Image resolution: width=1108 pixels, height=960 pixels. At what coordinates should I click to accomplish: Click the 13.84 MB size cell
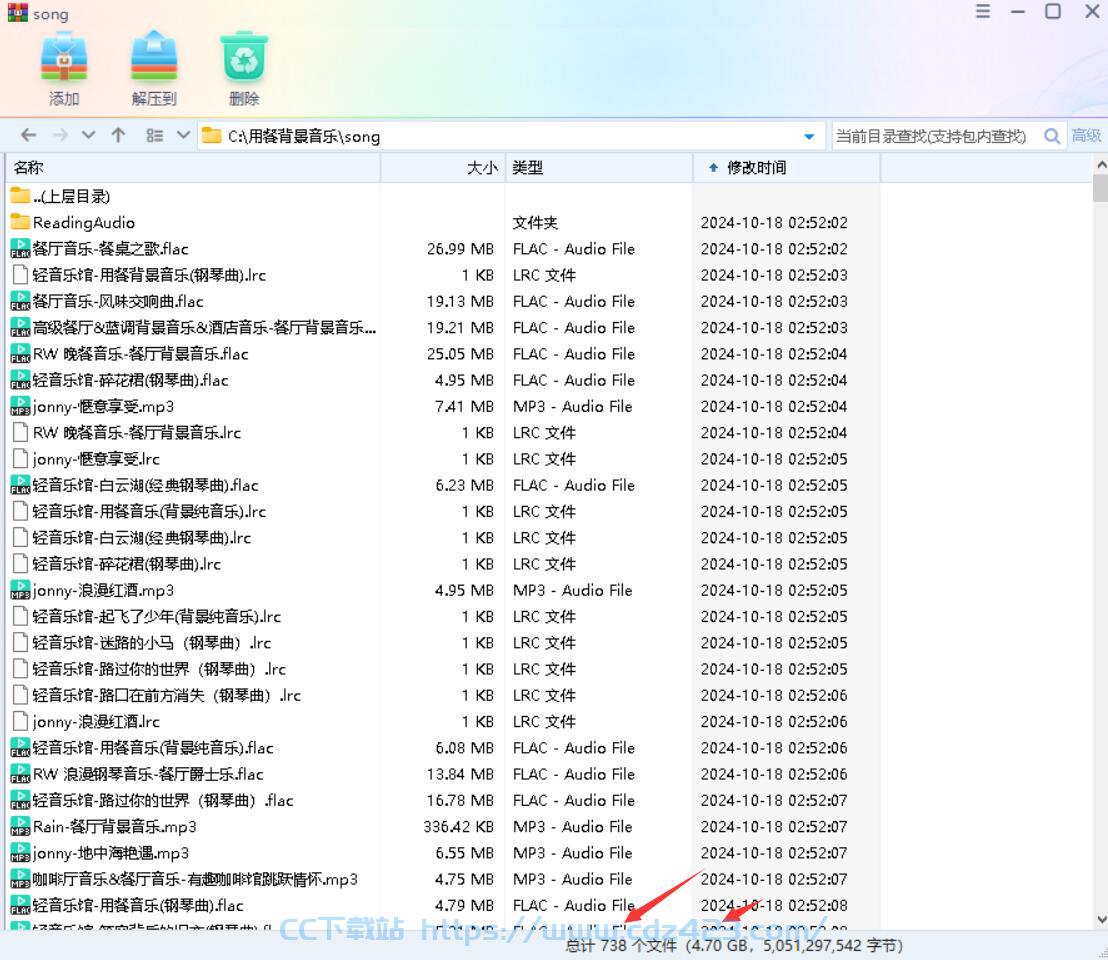click(460, 774)
